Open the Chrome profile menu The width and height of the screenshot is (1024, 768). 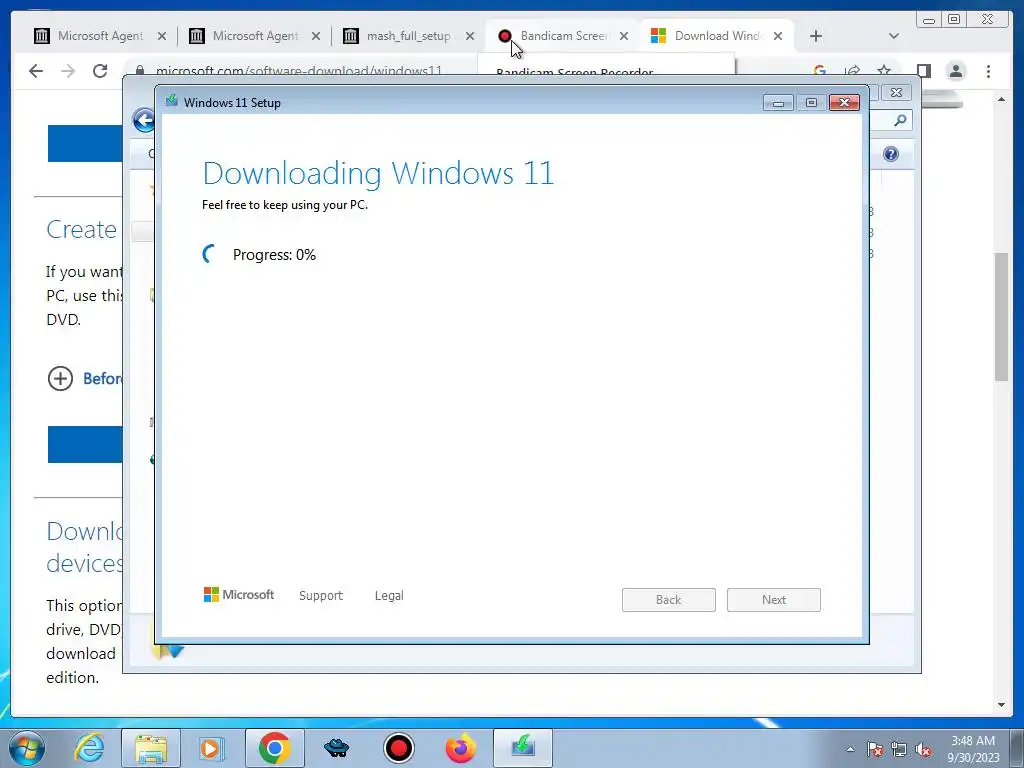[956, 71]
